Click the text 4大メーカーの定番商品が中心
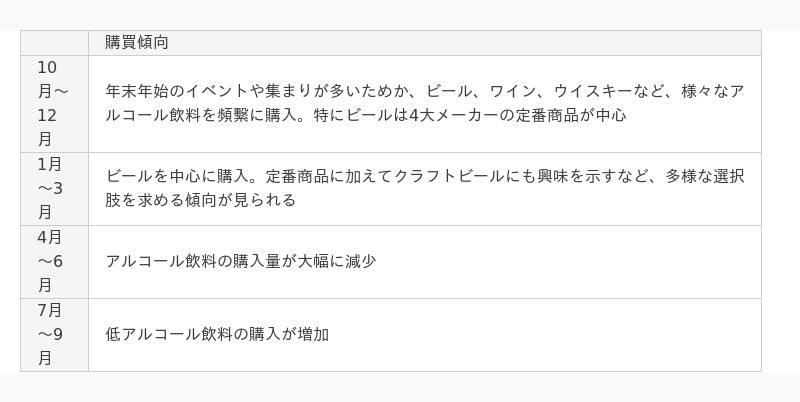 click(x=518, y=115)
